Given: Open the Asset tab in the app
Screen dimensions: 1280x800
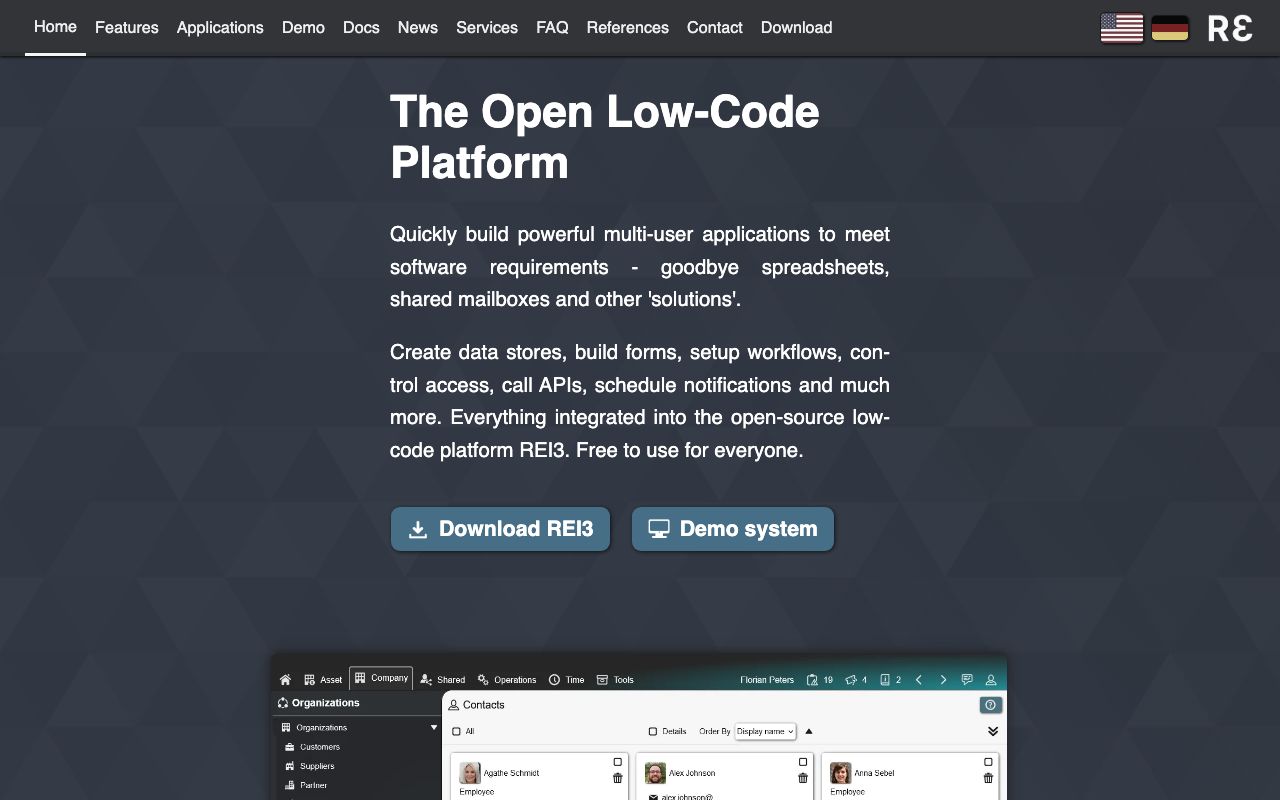Looking at the screenshot, I should coord(323,680).
